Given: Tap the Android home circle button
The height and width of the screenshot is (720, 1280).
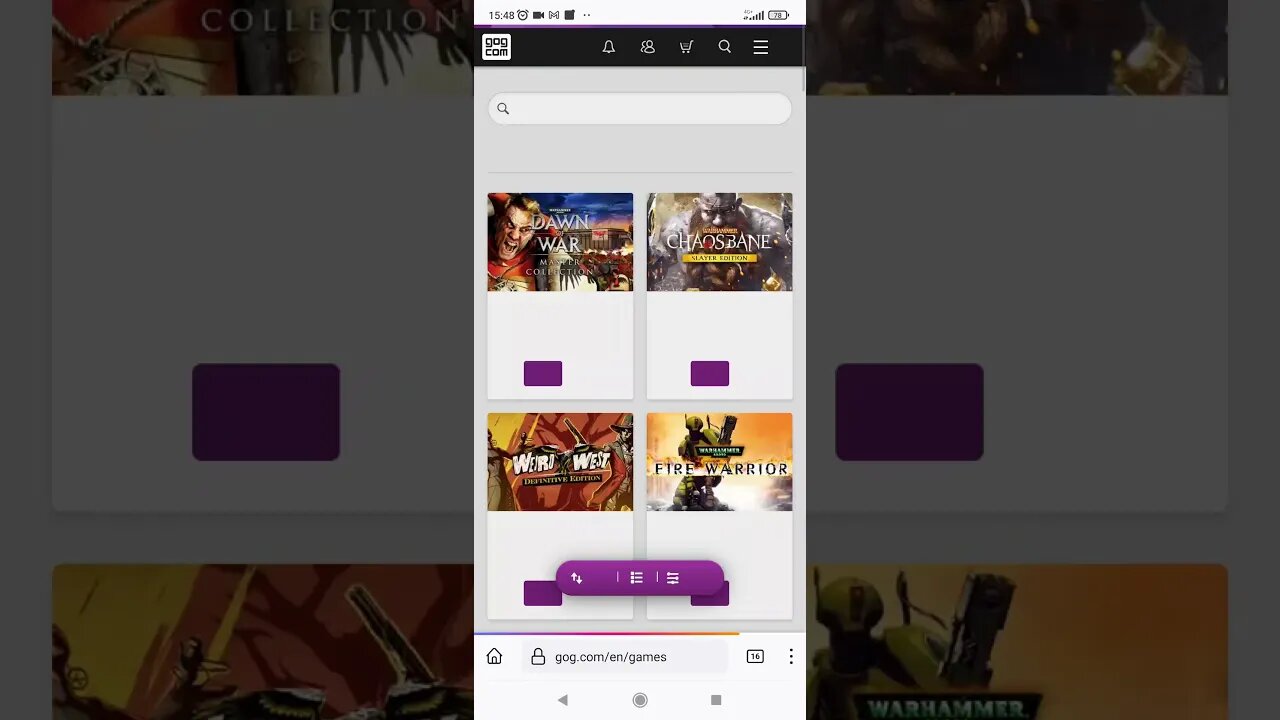Looking at the screenshot, I should coord(640,700).
